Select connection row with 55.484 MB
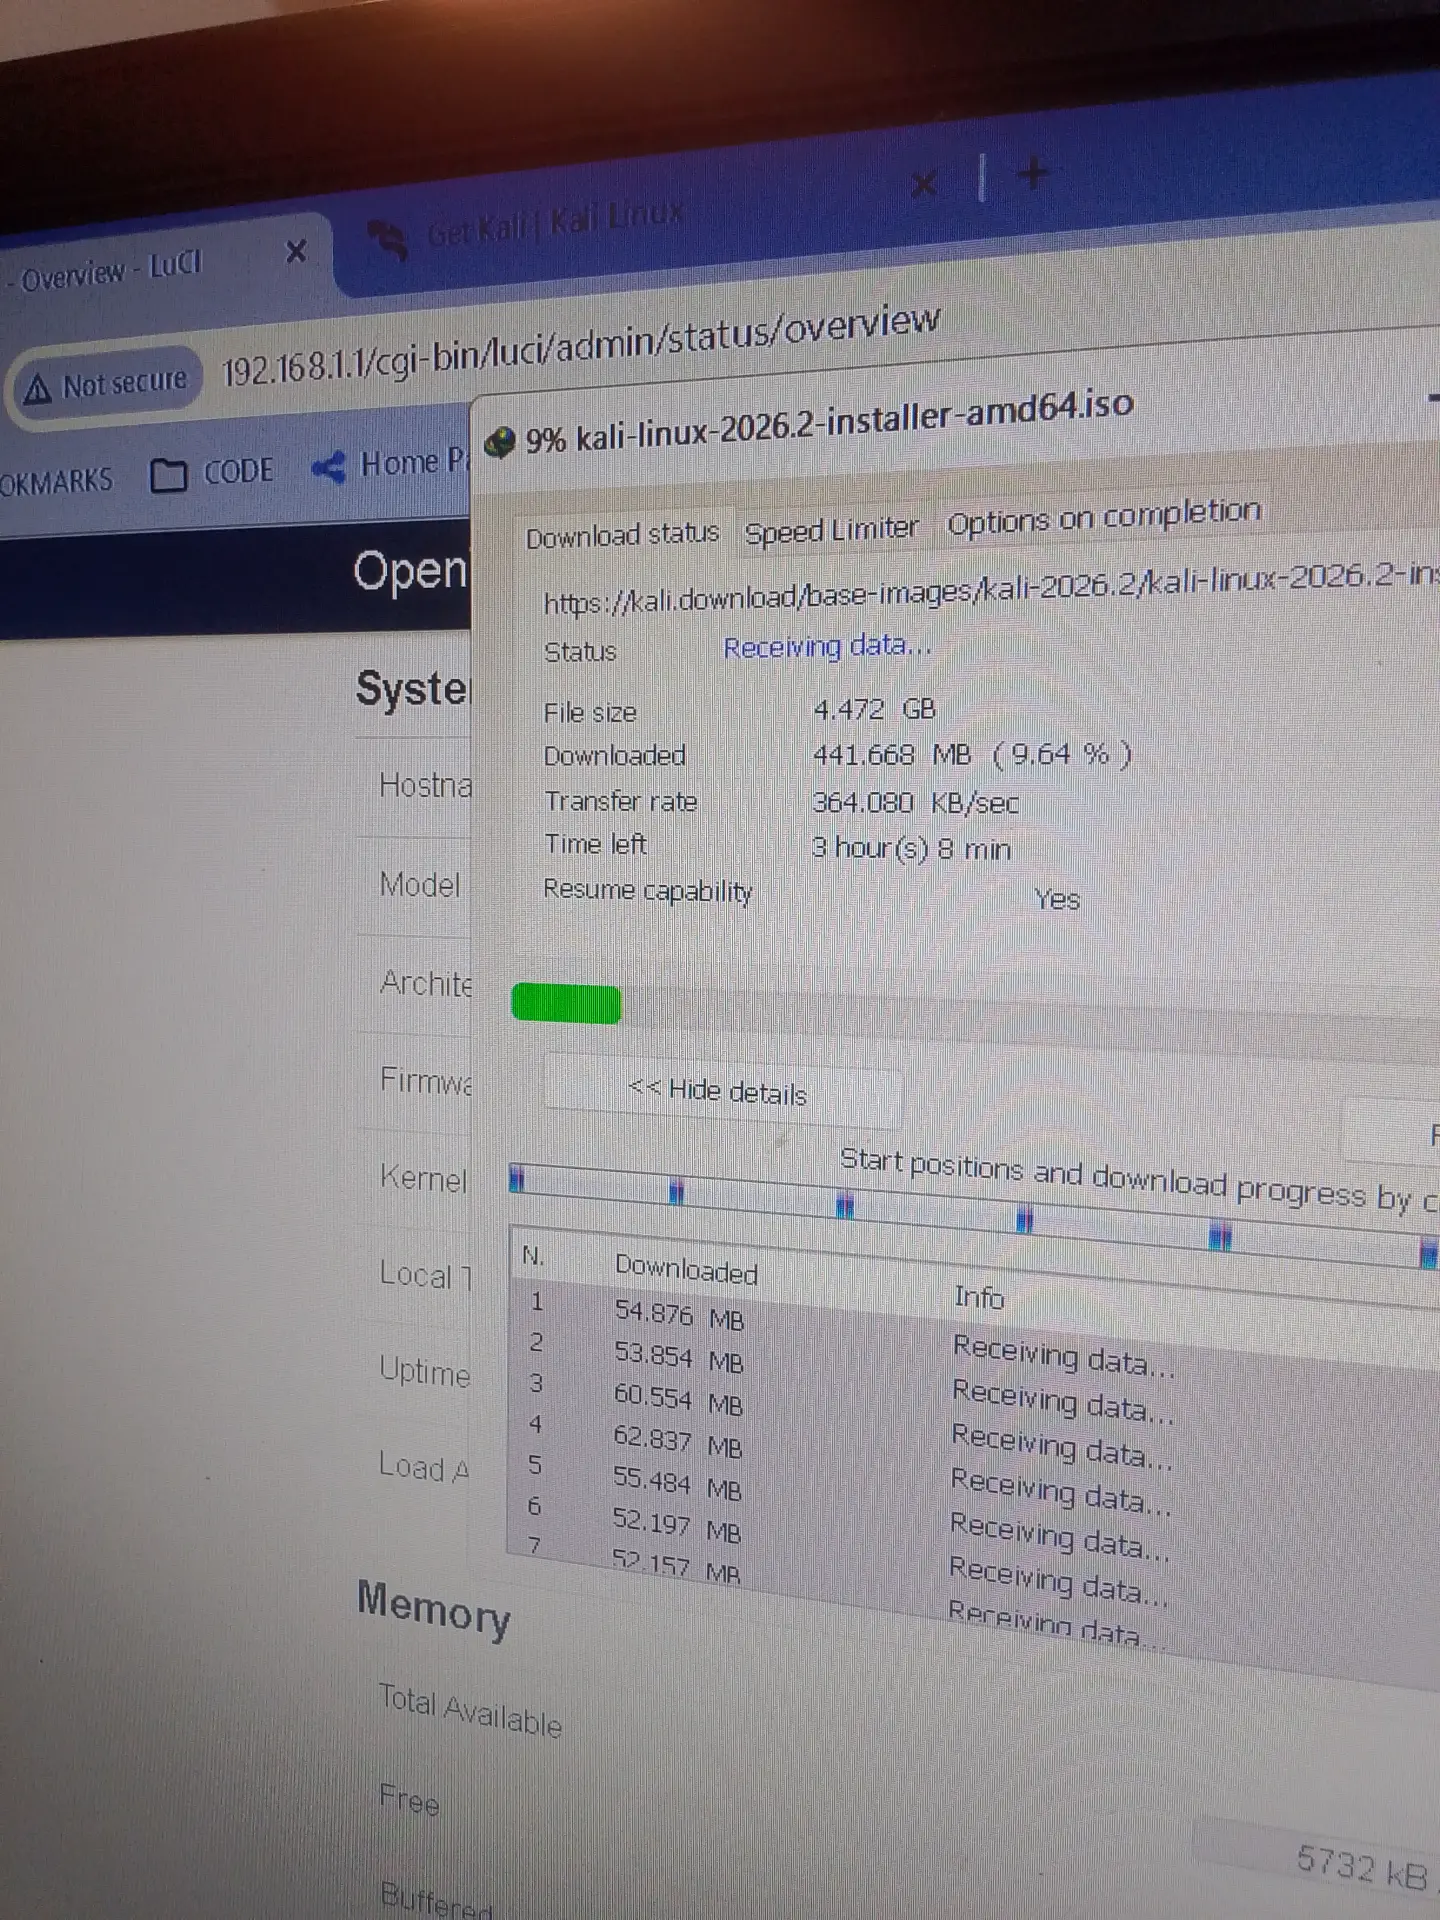The image size is (1440, 1920). point(975,1512)
